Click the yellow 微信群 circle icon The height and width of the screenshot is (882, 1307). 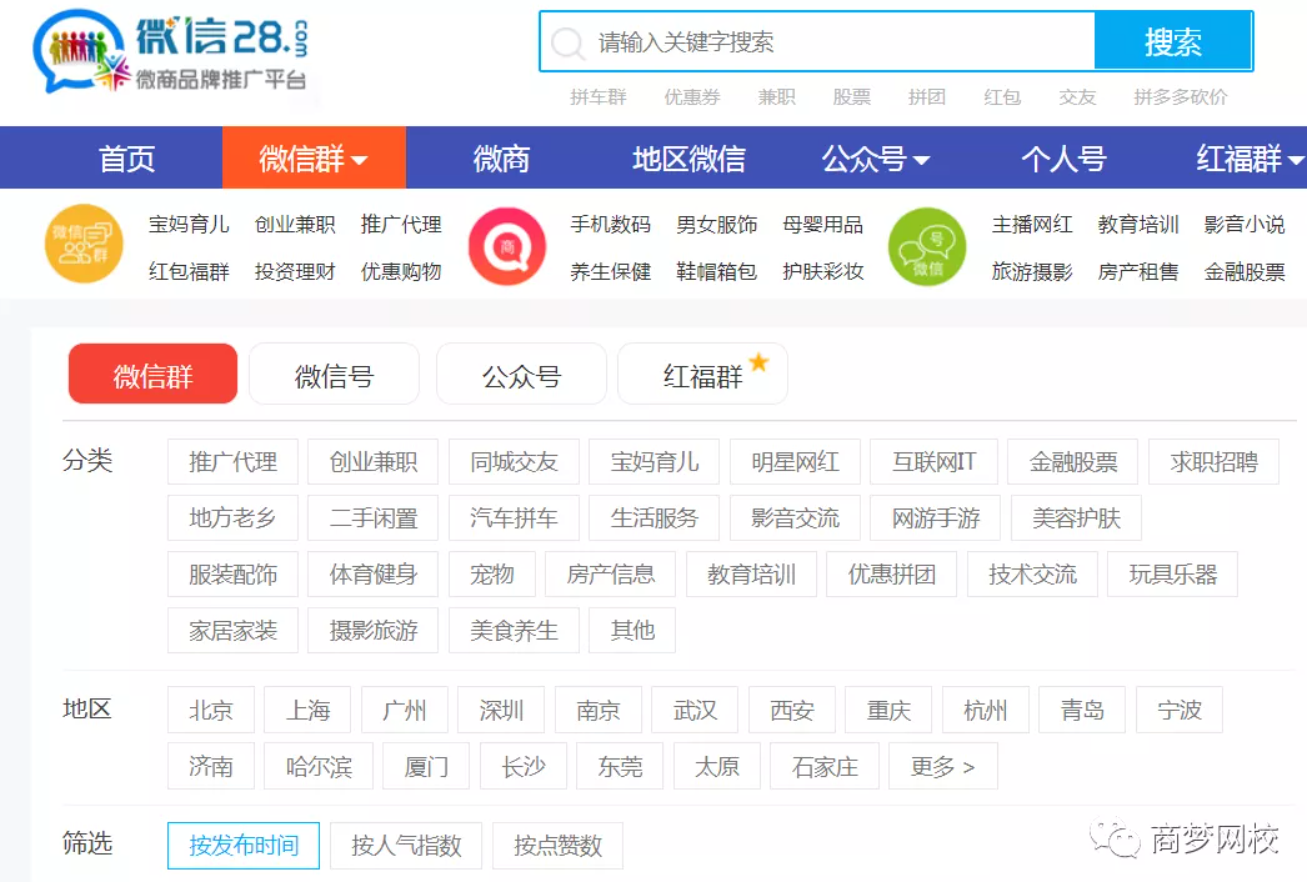[84, 245]
